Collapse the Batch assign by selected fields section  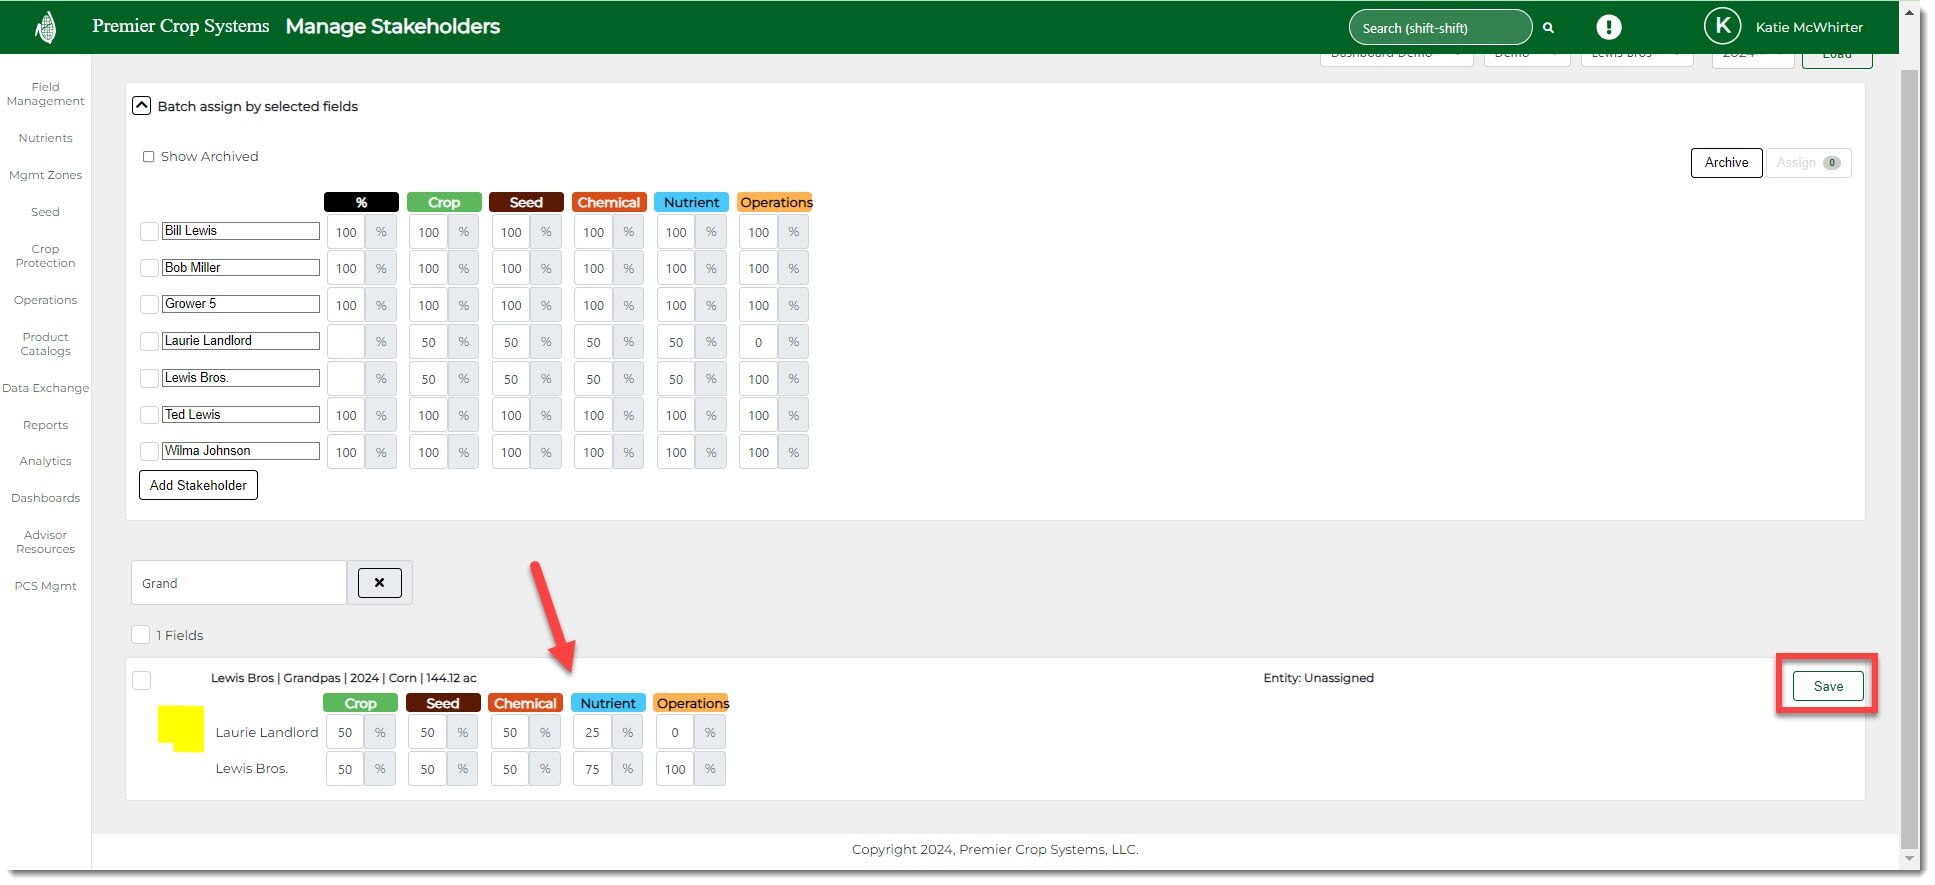click(142, 106)
